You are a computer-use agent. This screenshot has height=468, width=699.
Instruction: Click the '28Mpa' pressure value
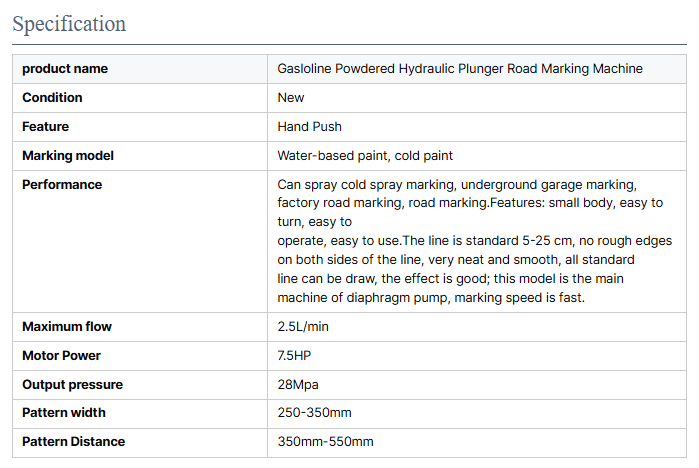coord(298,385)
